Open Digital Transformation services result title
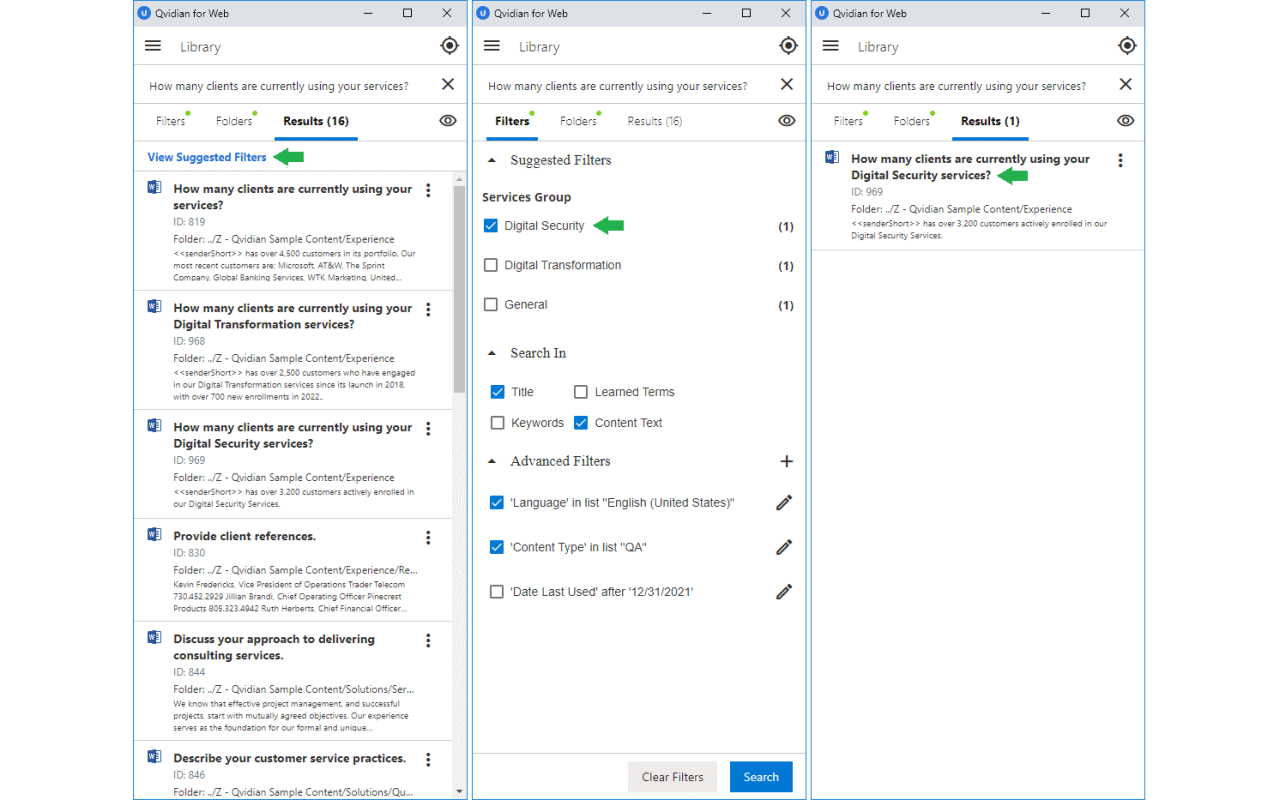 tap(292, 316)
